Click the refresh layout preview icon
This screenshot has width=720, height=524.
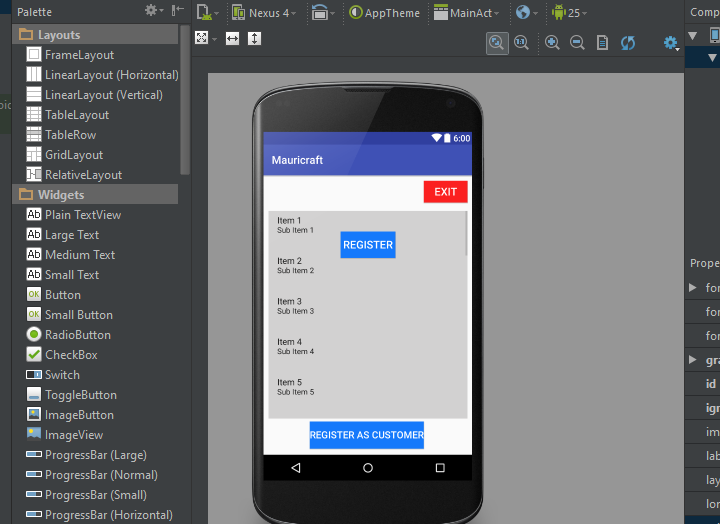pyautogui.click(x=628, y=42)
